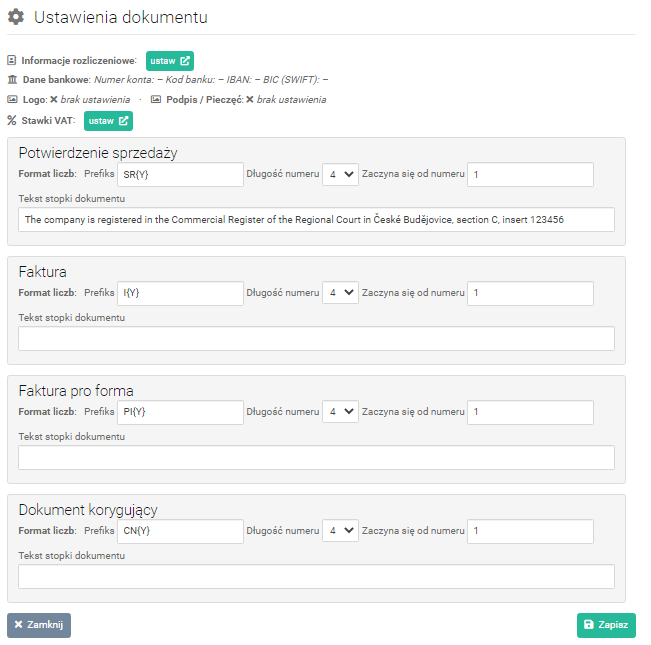Click the bank building icon
Screen dimensions: 651x645
pos(12,79)
